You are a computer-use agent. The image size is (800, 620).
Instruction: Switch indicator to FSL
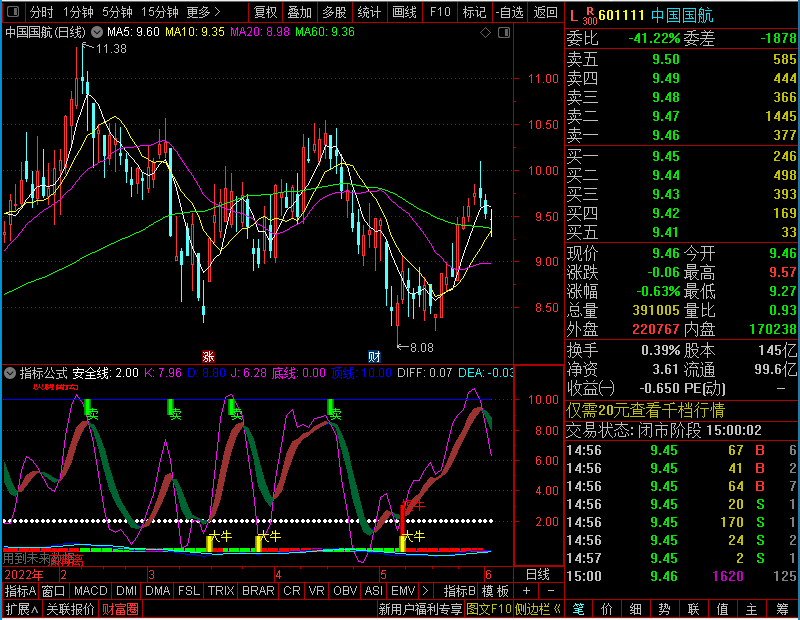pos(189,591)
